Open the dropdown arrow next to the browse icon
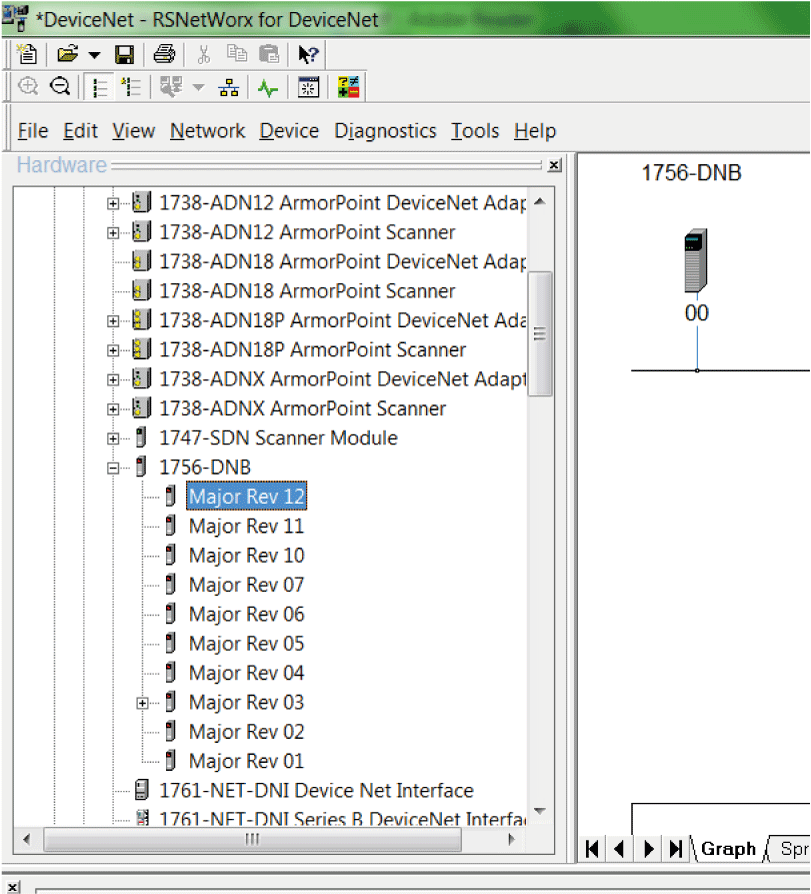 [198, 87]
